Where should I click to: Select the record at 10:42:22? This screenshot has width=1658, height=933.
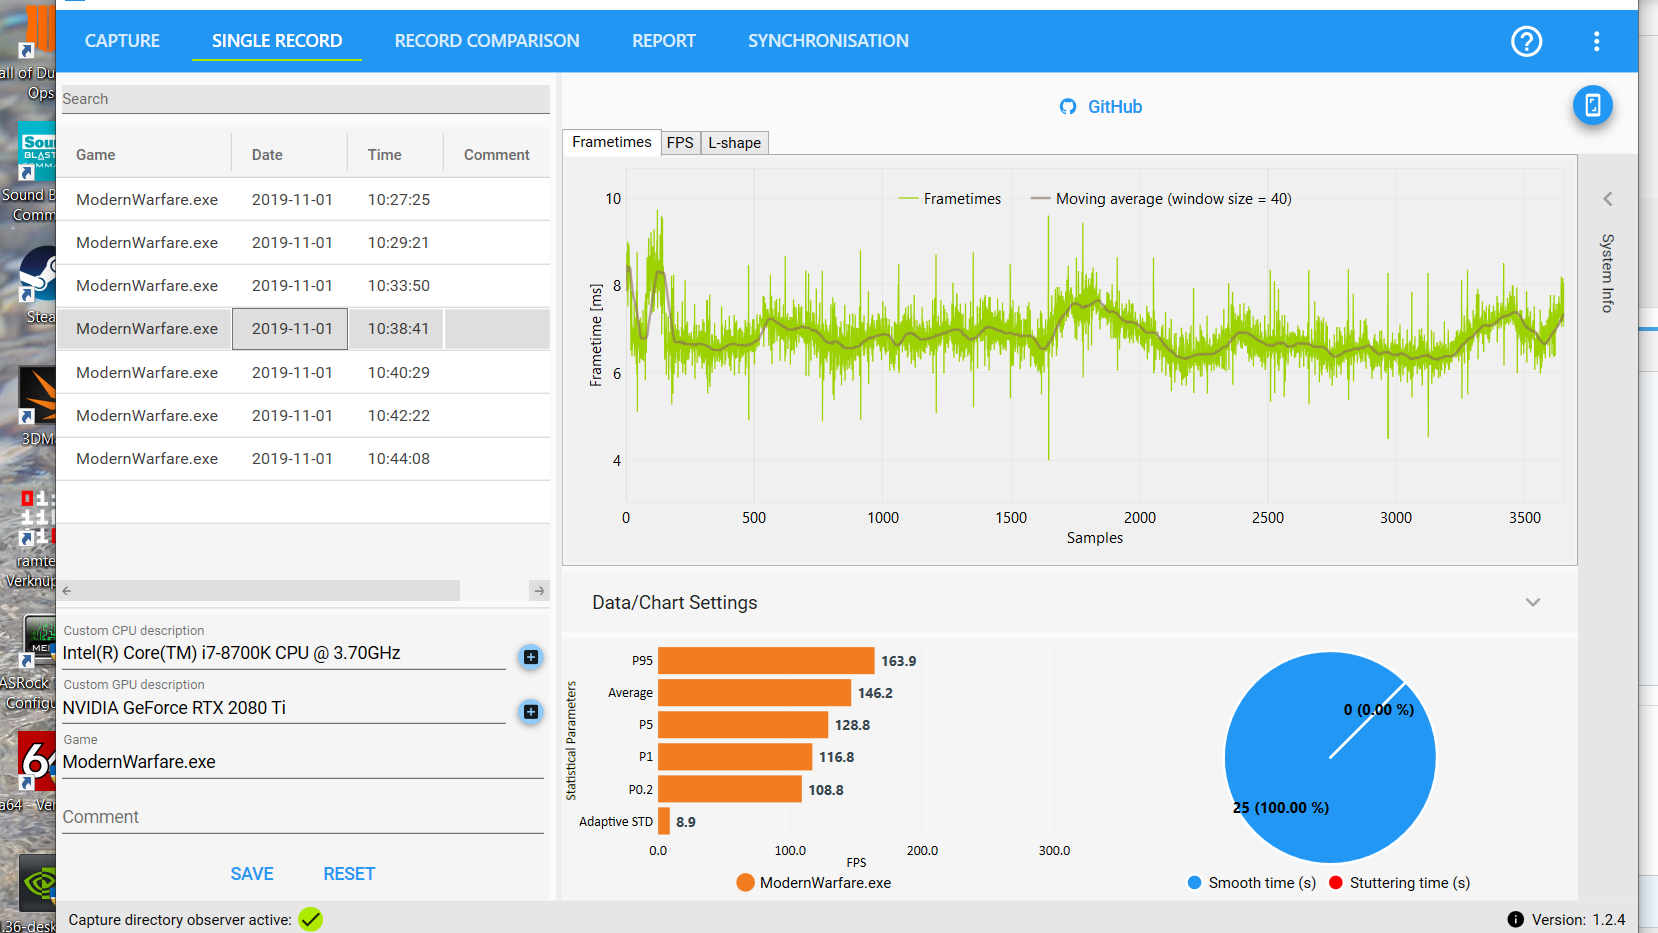pyautogui.click(x=303, y=415)
